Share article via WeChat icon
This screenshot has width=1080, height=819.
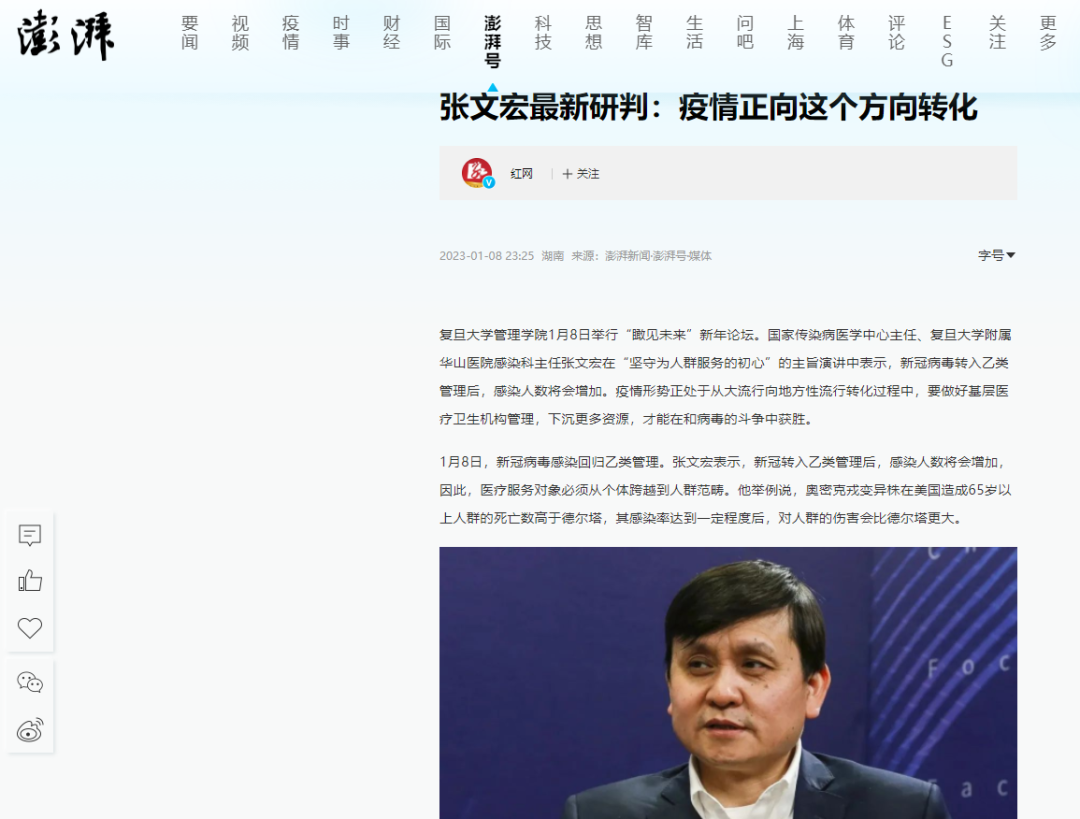[x=30, y=682]
